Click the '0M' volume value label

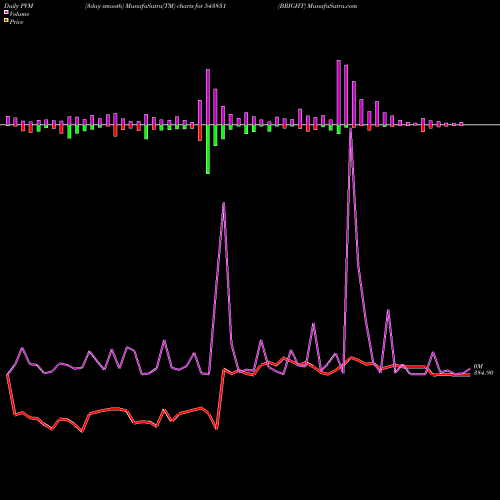(x=478, y=367)
